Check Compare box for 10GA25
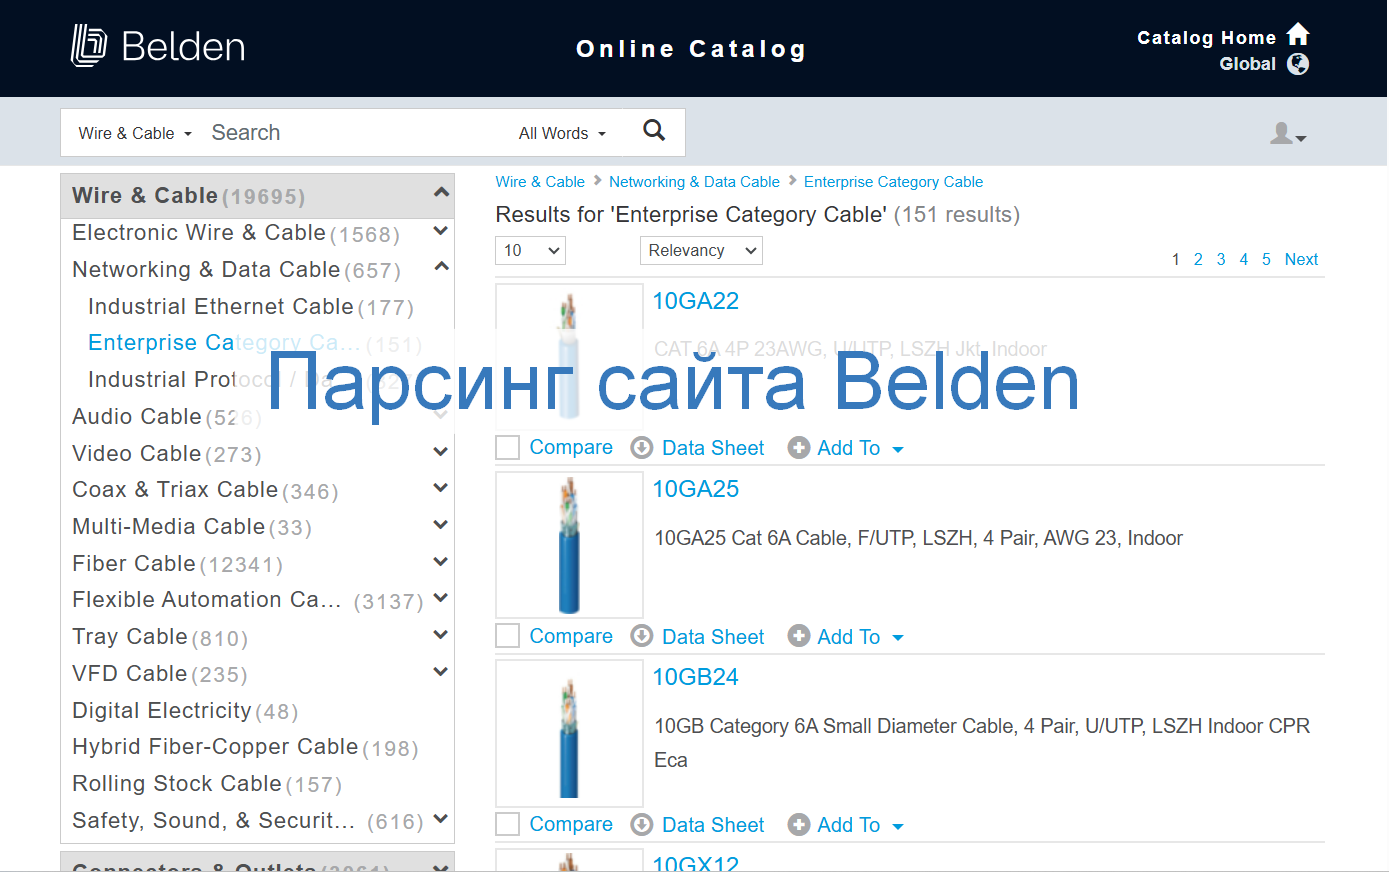Screen dimensions: 1389x872 508,636
